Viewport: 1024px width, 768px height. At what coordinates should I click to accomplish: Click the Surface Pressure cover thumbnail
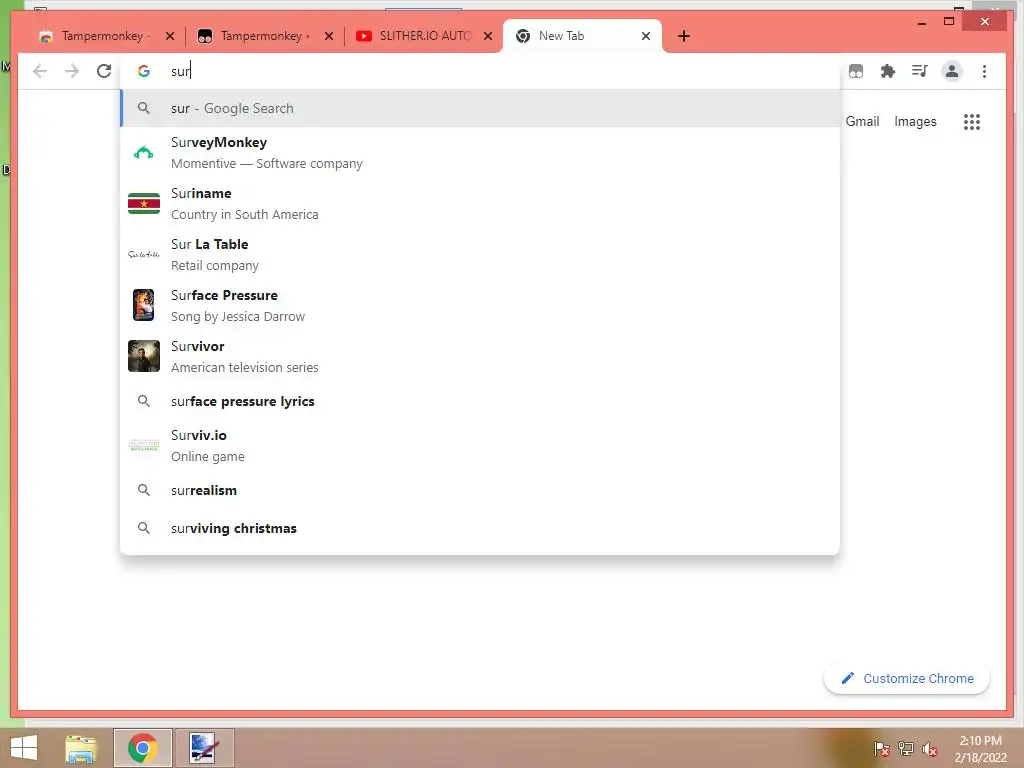(144, 305)
